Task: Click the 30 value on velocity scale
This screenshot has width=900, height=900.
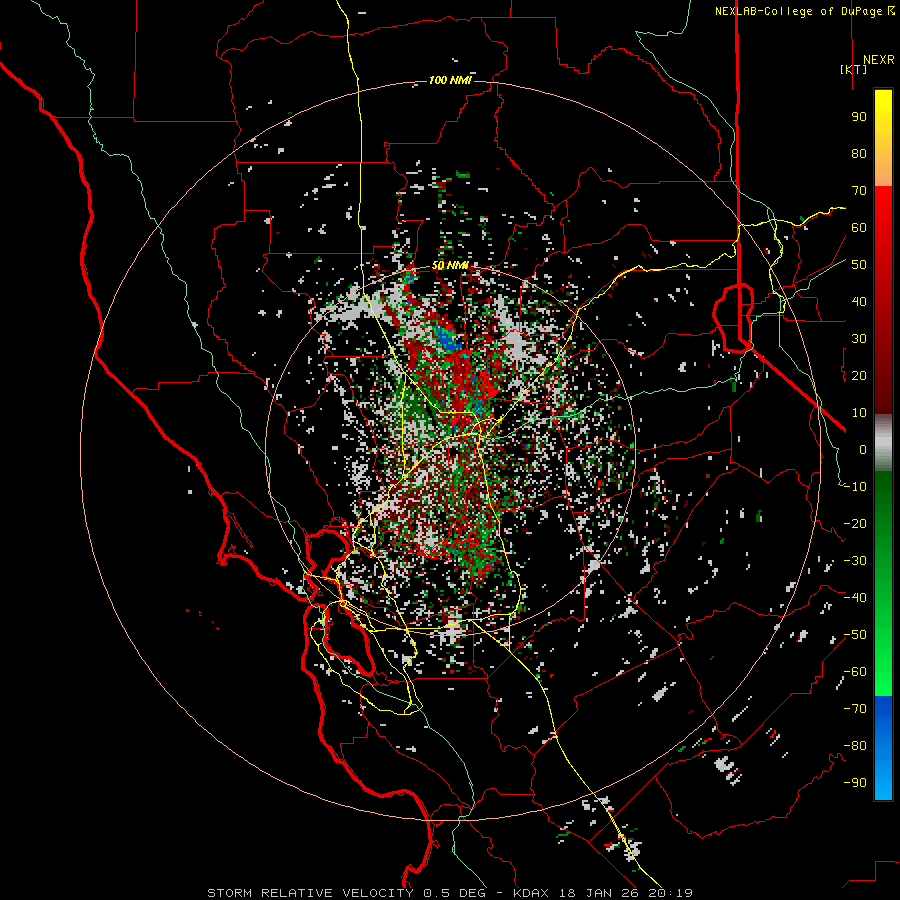Action: click(859, 339)
